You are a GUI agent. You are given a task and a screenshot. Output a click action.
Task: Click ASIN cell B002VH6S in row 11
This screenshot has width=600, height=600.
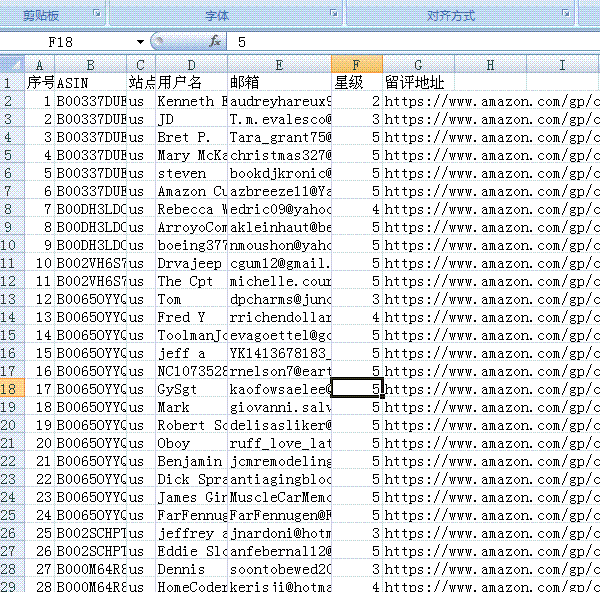pyautogui.click(x=91, y=263)
